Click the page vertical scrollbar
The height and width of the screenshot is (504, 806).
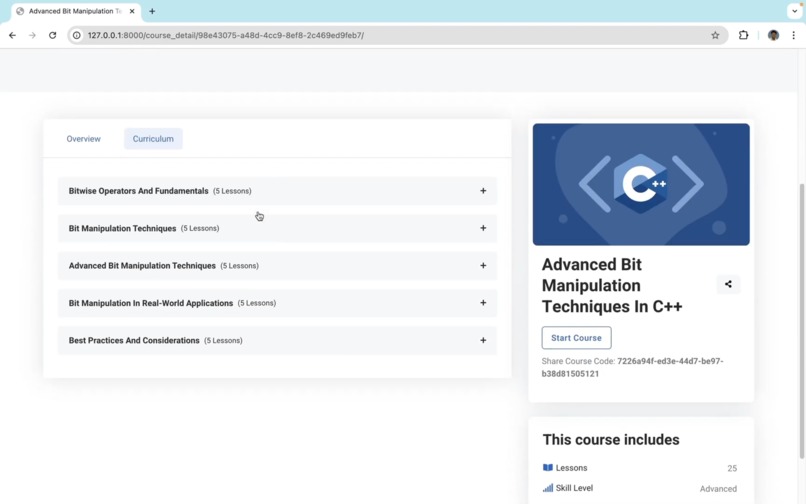(801, 321)
